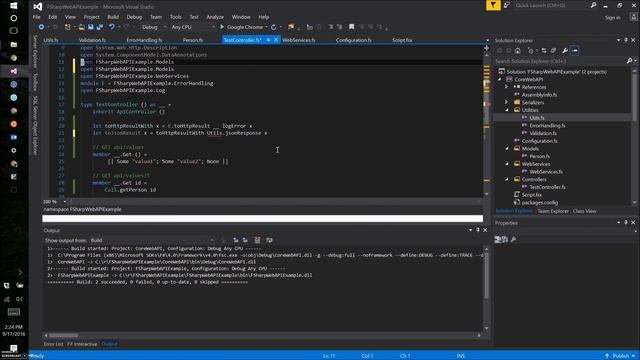Auto-hide pin the Output panel
Viewport: 640px width, 360px height.
[x=478, y=230]
